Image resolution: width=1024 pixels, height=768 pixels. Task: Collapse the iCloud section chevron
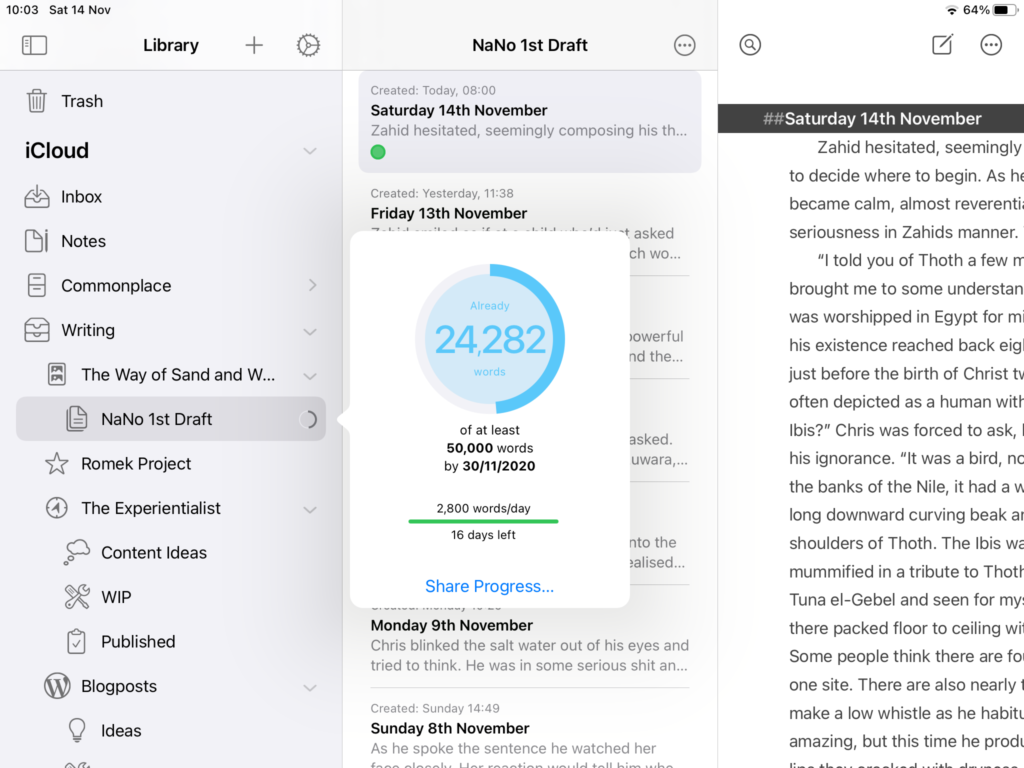tap(310, 151)
